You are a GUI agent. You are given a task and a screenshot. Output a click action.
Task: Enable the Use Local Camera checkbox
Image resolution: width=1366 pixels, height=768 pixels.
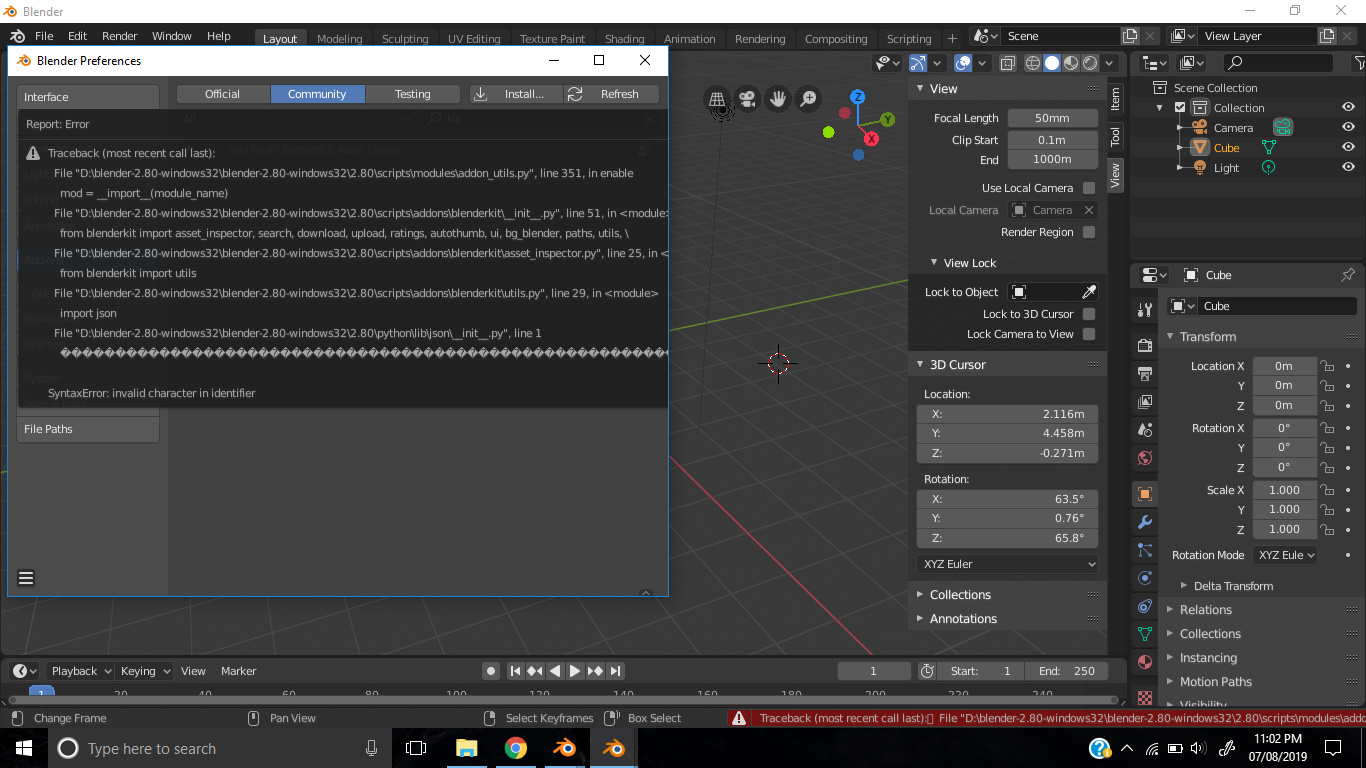[1088, 187]
